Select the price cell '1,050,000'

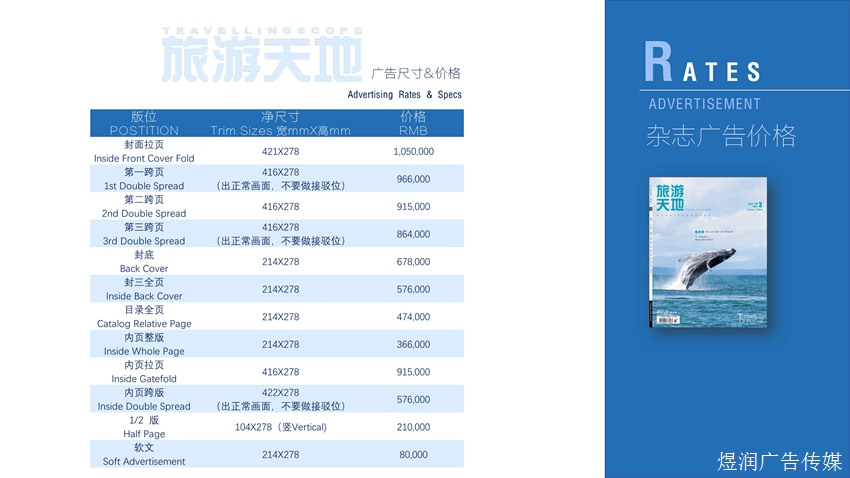(413, 152)
